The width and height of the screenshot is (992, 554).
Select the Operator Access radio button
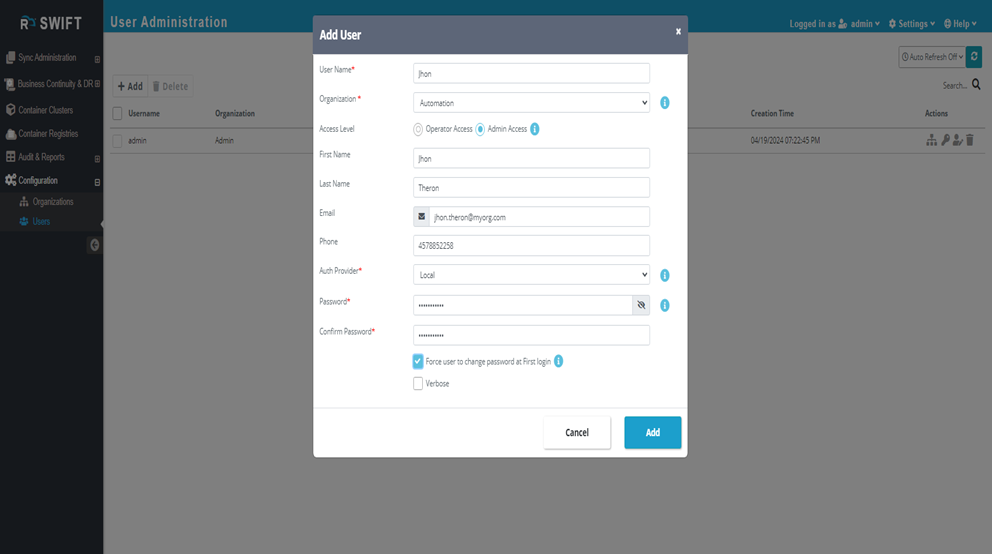[x=418, y=129]
